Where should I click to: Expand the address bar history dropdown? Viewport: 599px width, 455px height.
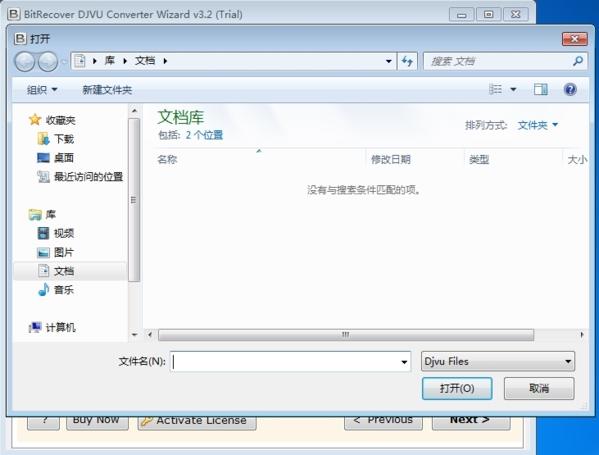(x=389, y=61)
